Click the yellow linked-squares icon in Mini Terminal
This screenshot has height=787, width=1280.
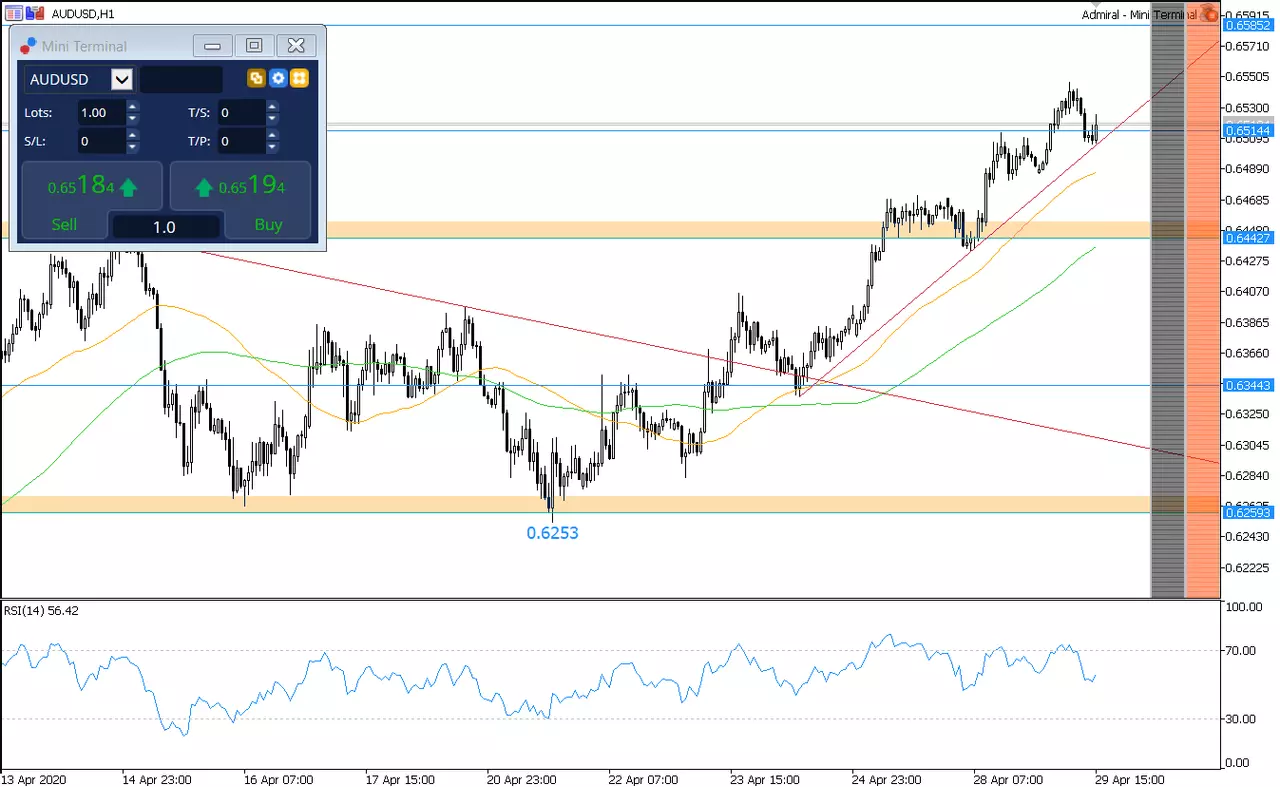coord(257,78)
